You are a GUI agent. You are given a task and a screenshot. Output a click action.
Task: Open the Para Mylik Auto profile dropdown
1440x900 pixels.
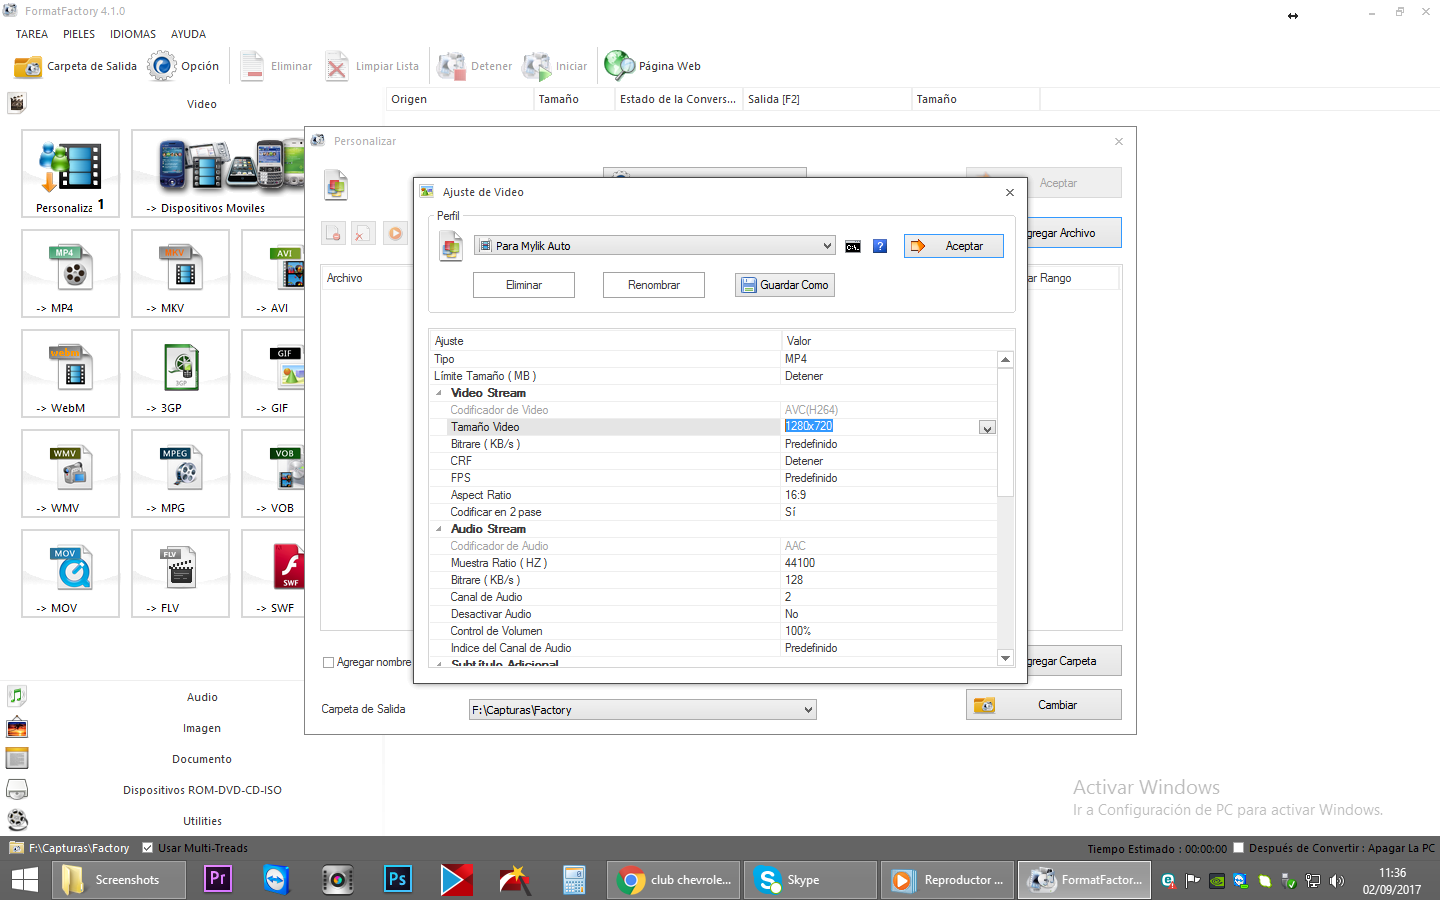coord(827,246)
